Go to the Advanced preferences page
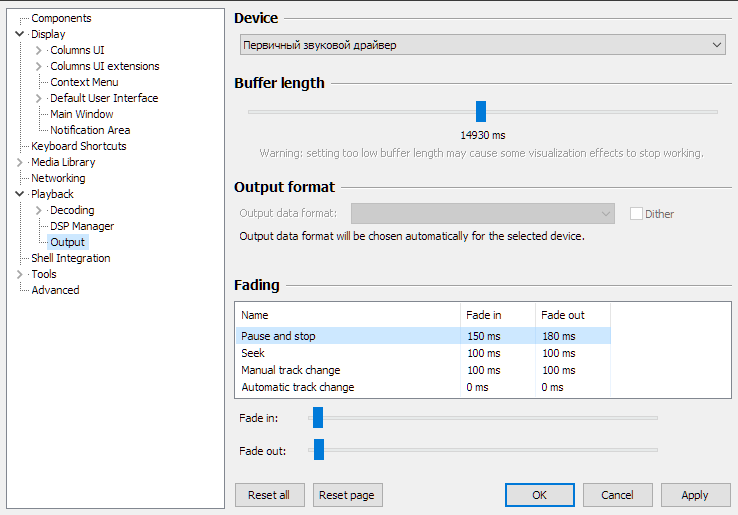This screenshot has height=515, width=738. coord(55,290)
